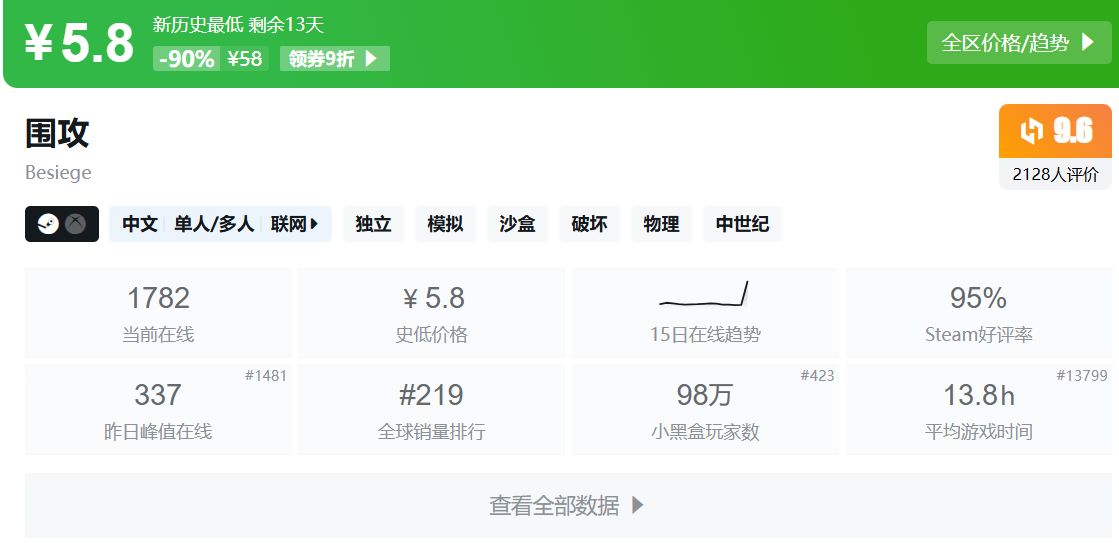Select the 独立 tag
This screenshot has height=543, width=1119.
point(373,224)
